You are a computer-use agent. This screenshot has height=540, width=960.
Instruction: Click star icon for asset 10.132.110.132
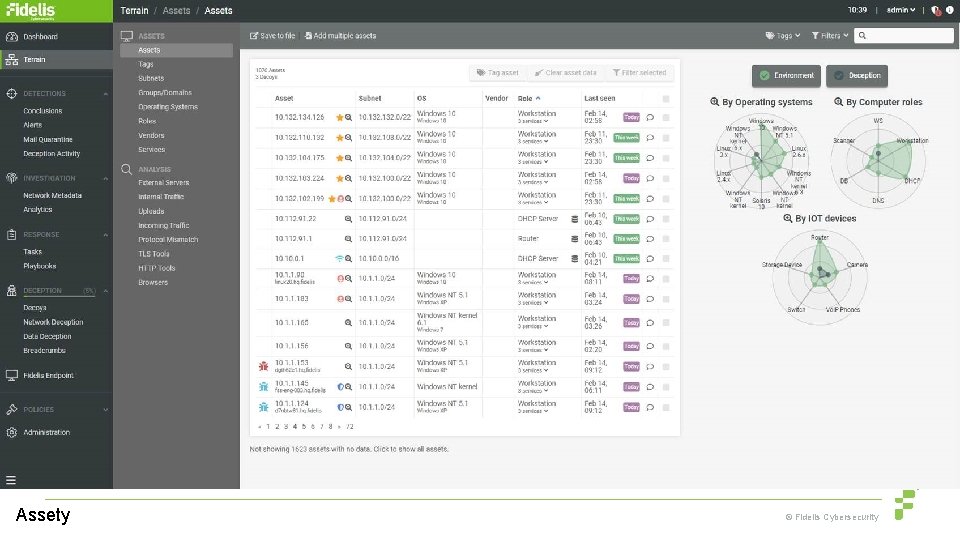[339, 138]
